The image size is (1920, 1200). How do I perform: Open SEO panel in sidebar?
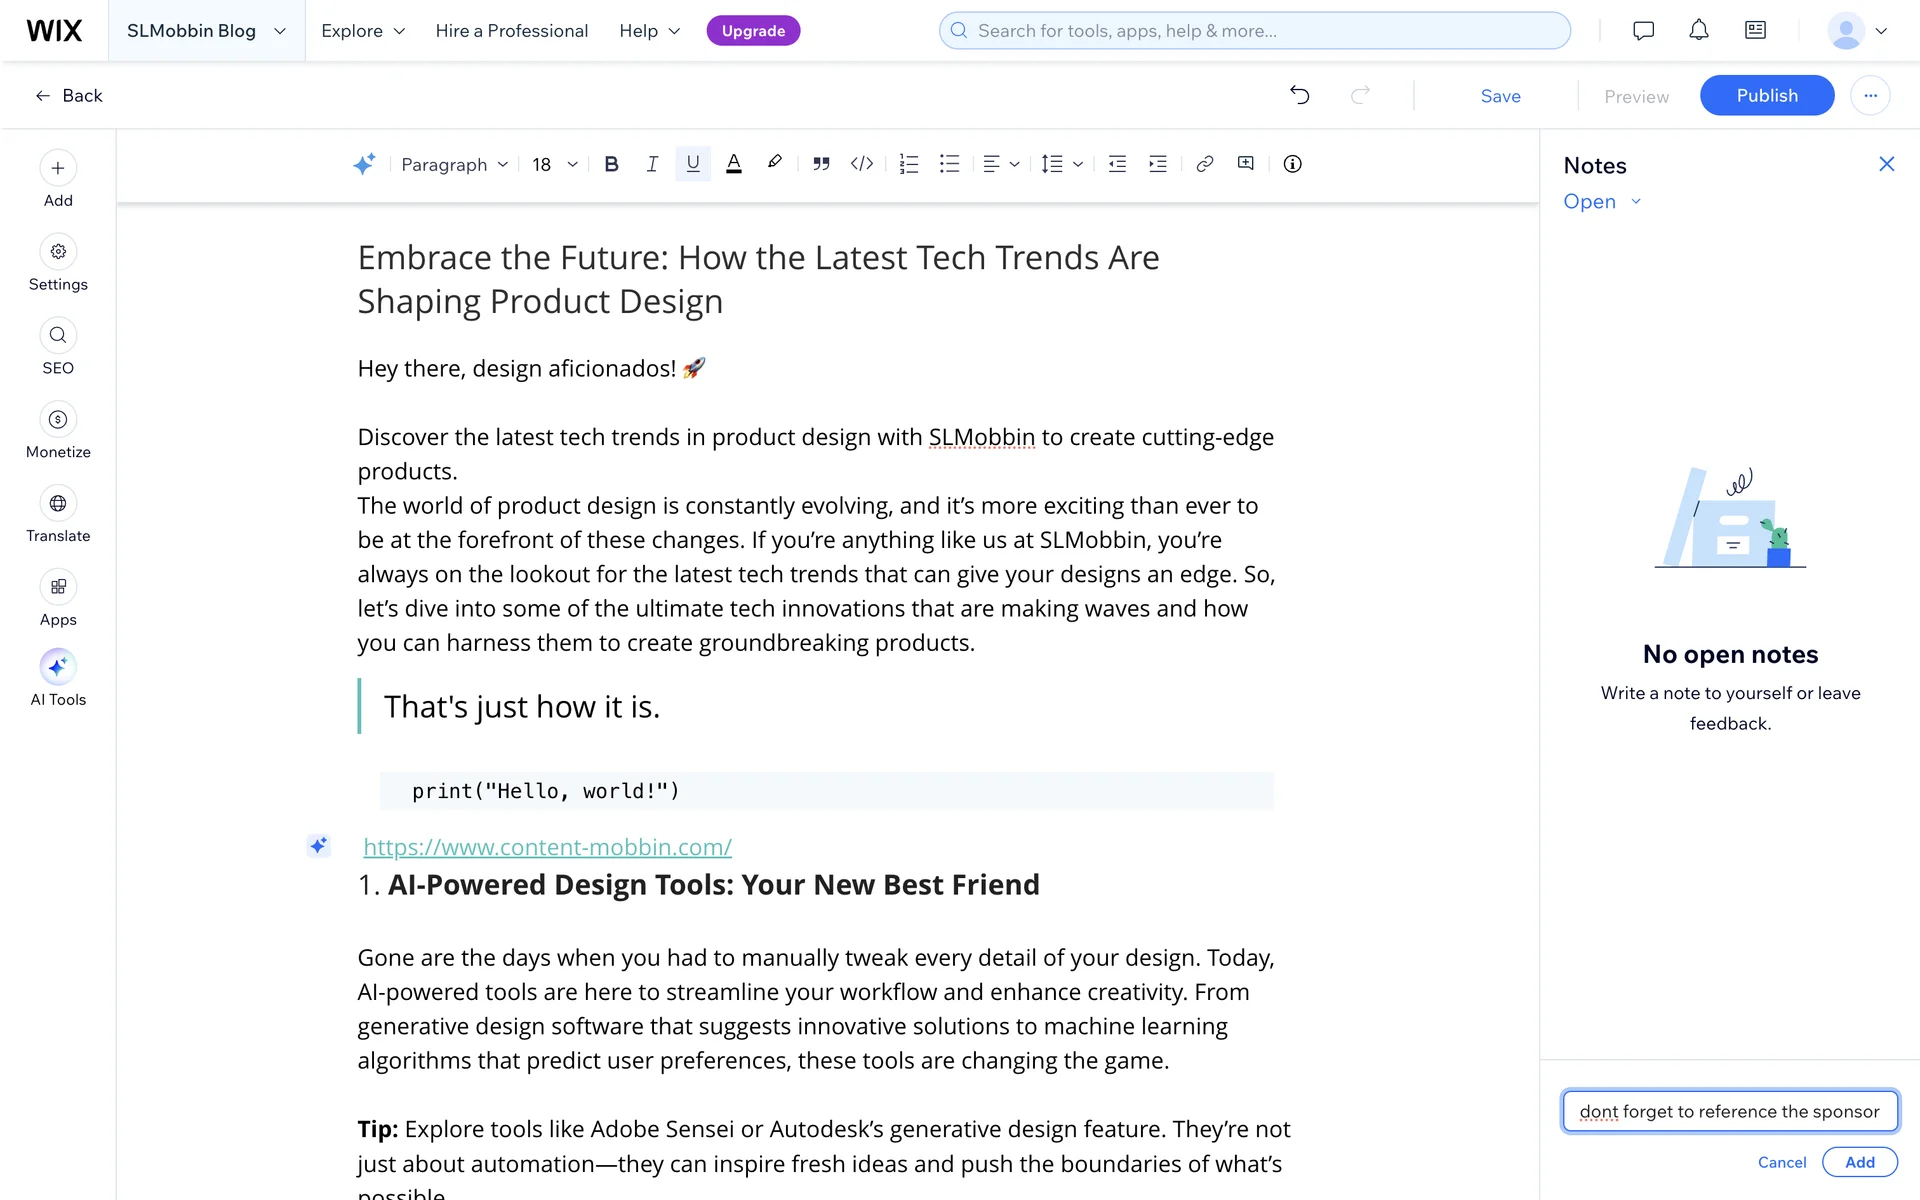click(x=58, y=346)
